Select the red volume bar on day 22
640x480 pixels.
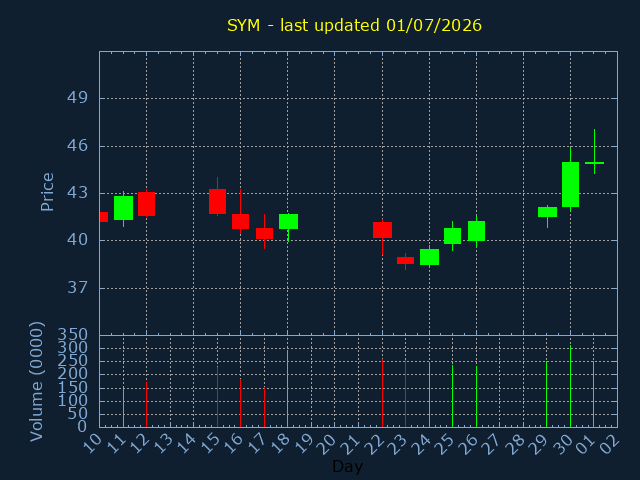(382, 393)
